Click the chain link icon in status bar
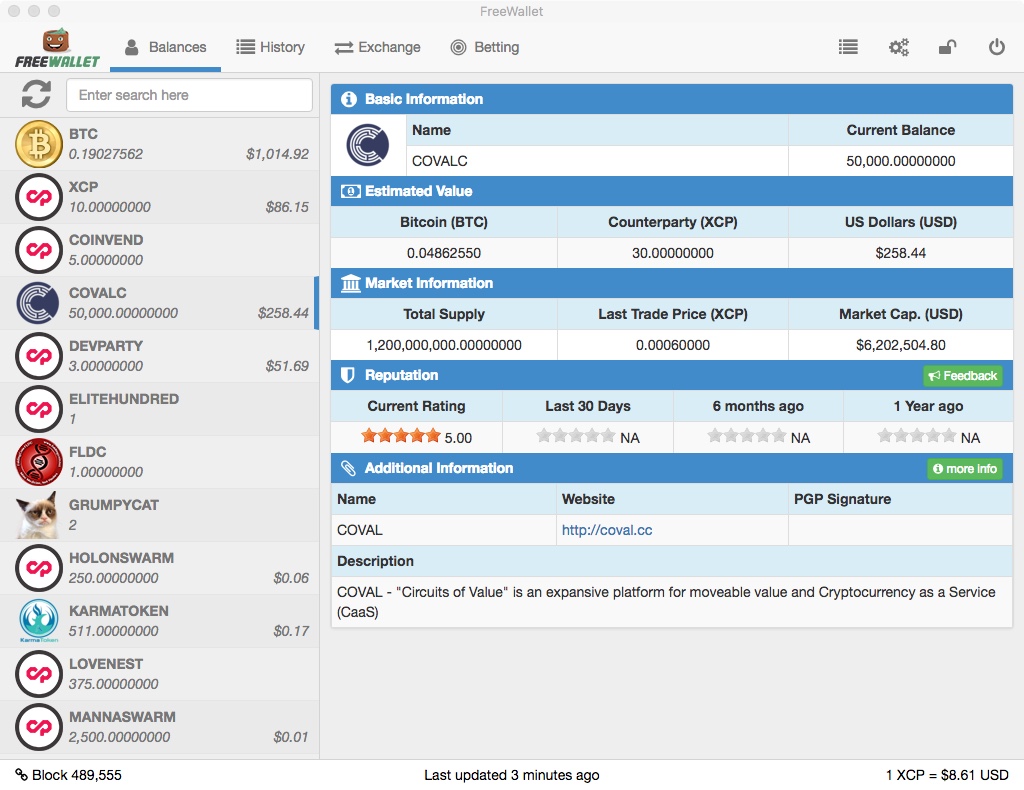 (x=21, y=774)
